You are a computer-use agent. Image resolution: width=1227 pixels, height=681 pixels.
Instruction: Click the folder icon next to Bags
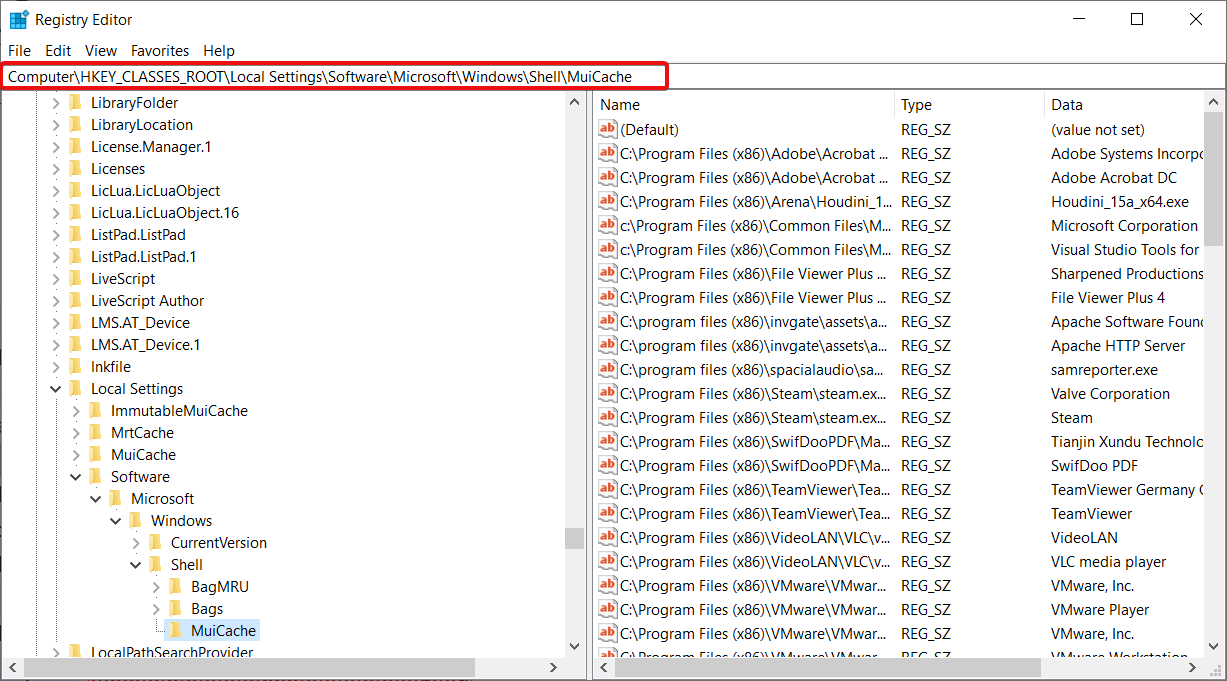[175, 609]
